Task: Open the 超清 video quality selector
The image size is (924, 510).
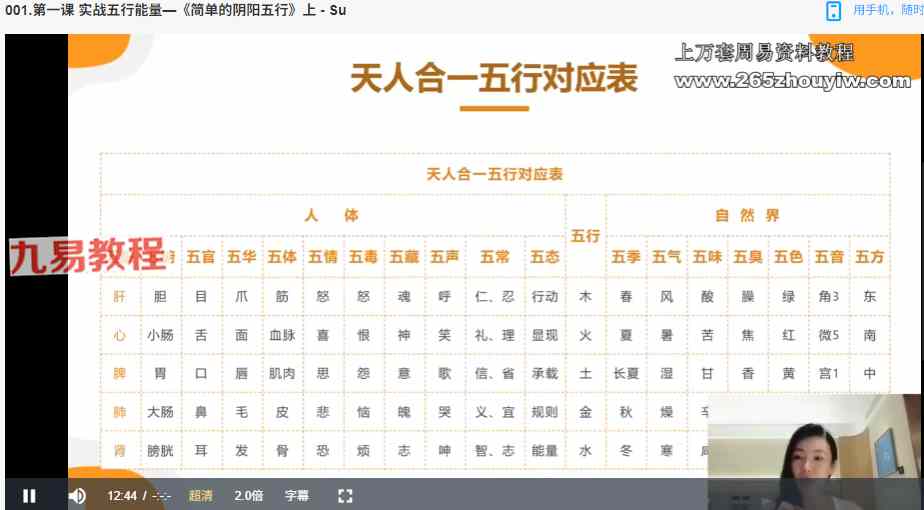Action: tap(200, 495)
